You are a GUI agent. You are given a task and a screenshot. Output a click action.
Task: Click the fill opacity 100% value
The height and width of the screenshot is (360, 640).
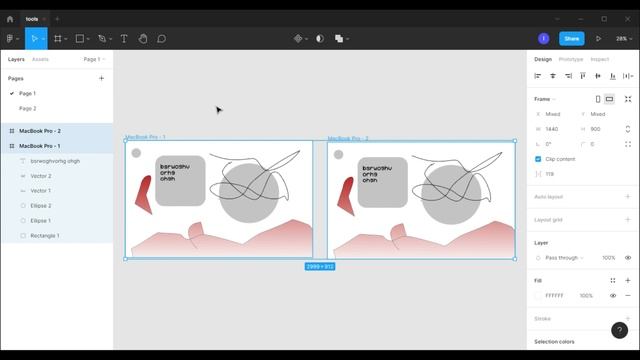[586, 296]
